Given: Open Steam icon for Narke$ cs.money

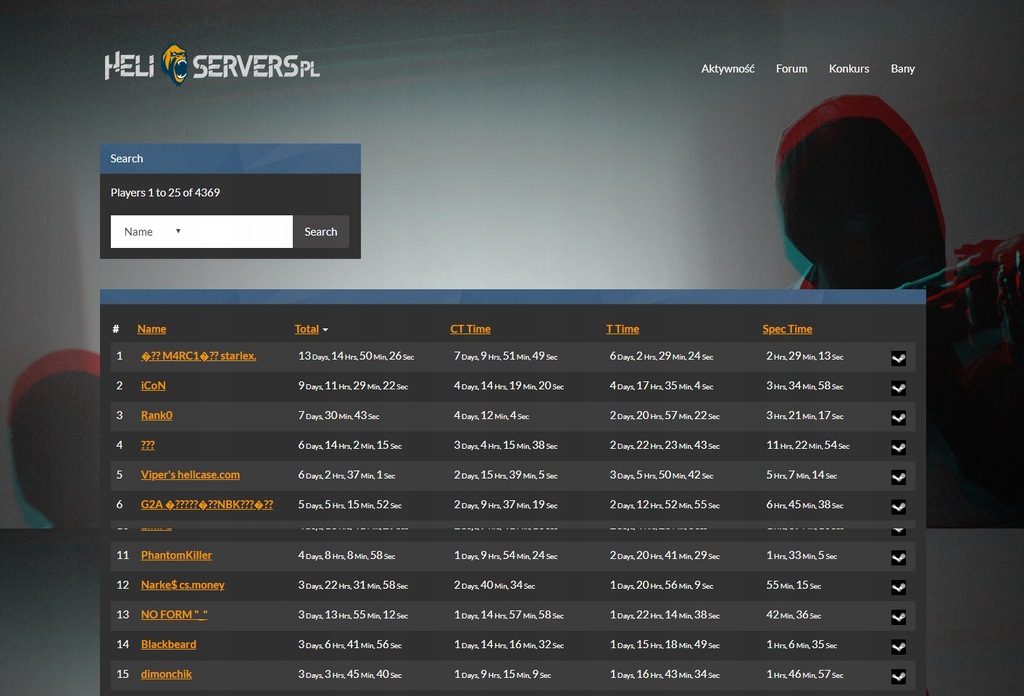Looking at the screenshot, I should 898,587.
